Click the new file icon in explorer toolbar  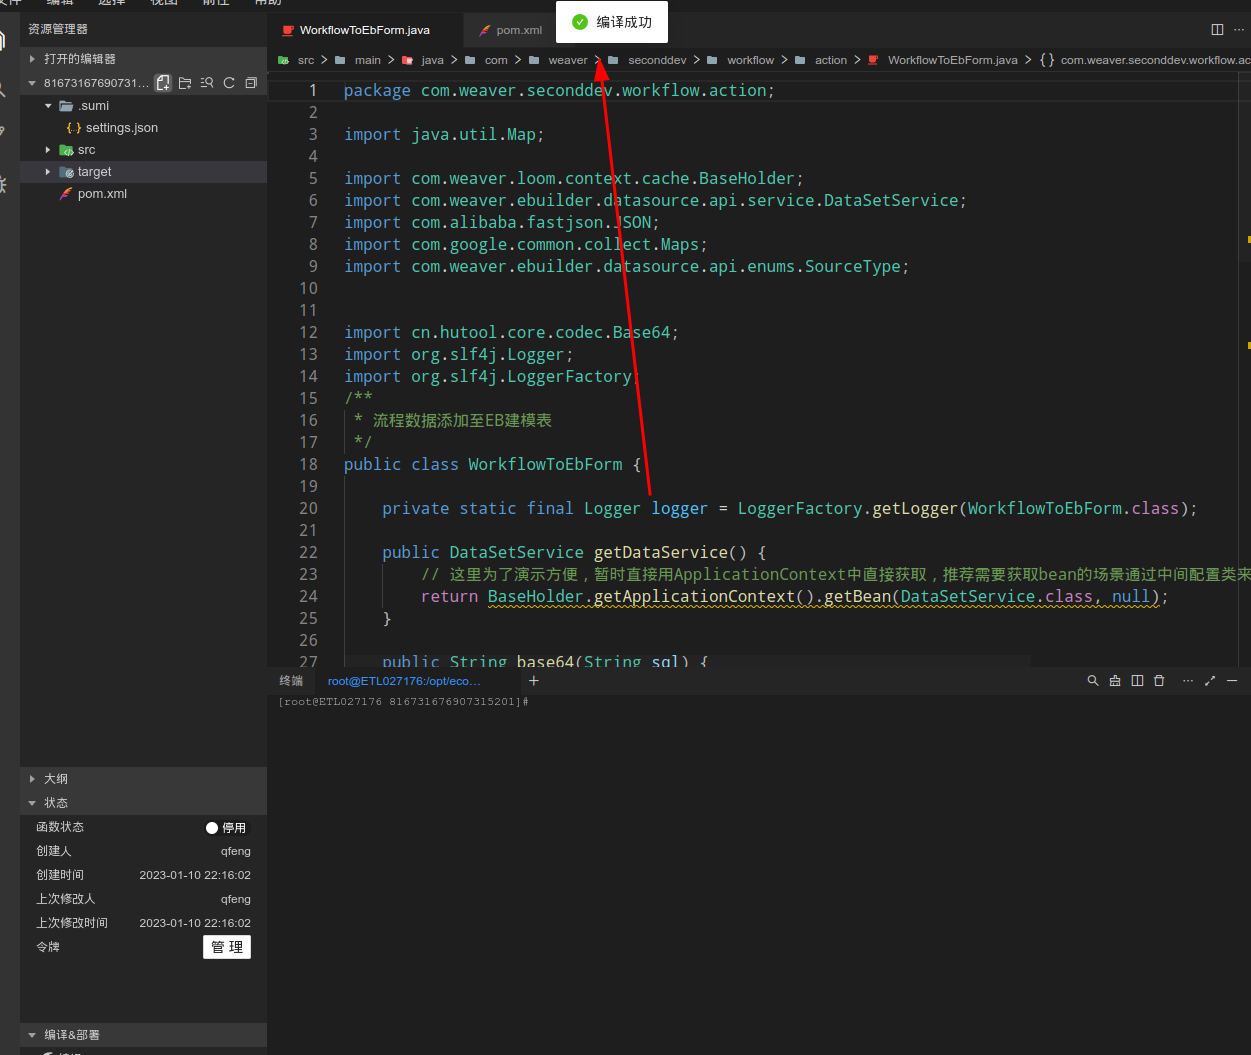163,83
